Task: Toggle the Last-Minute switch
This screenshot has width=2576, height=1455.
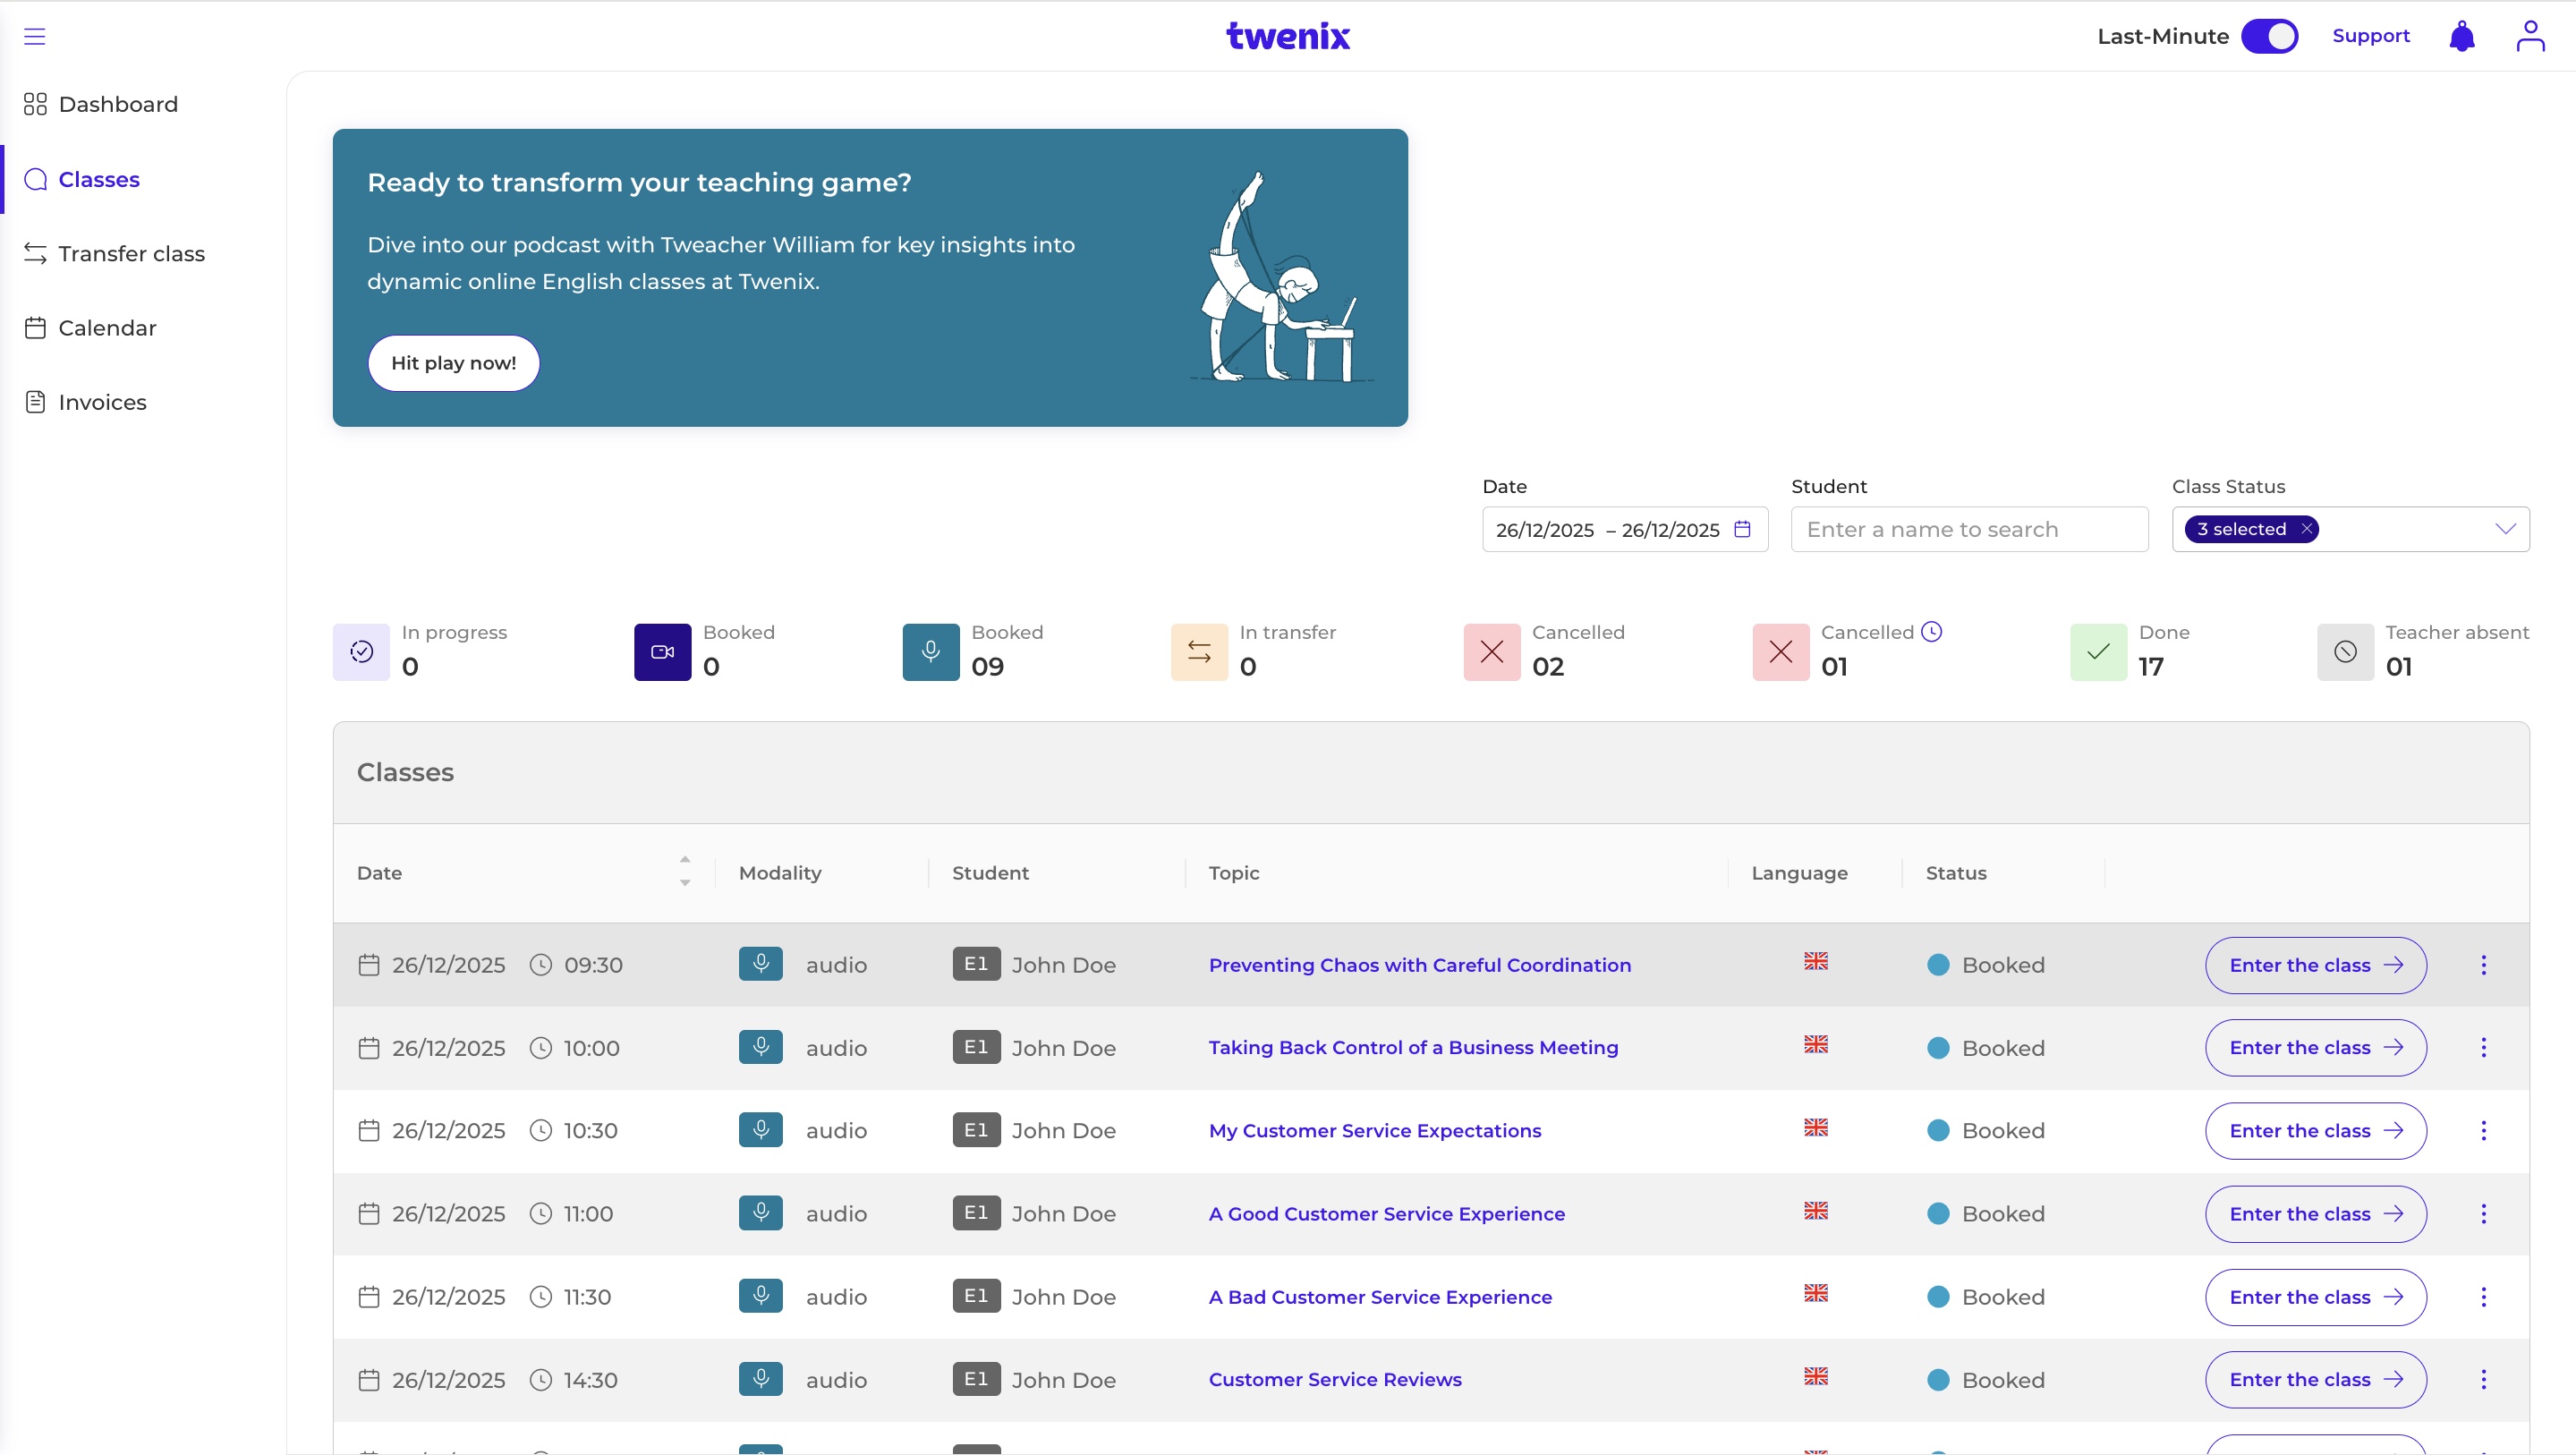Action: pos(2269,36)
